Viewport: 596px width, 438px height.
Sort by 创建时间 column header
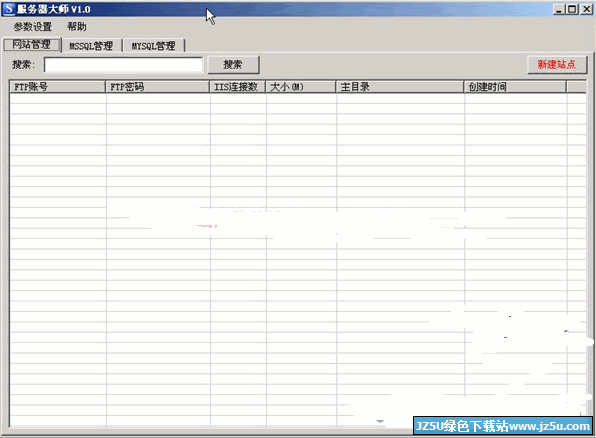(515, 87)
